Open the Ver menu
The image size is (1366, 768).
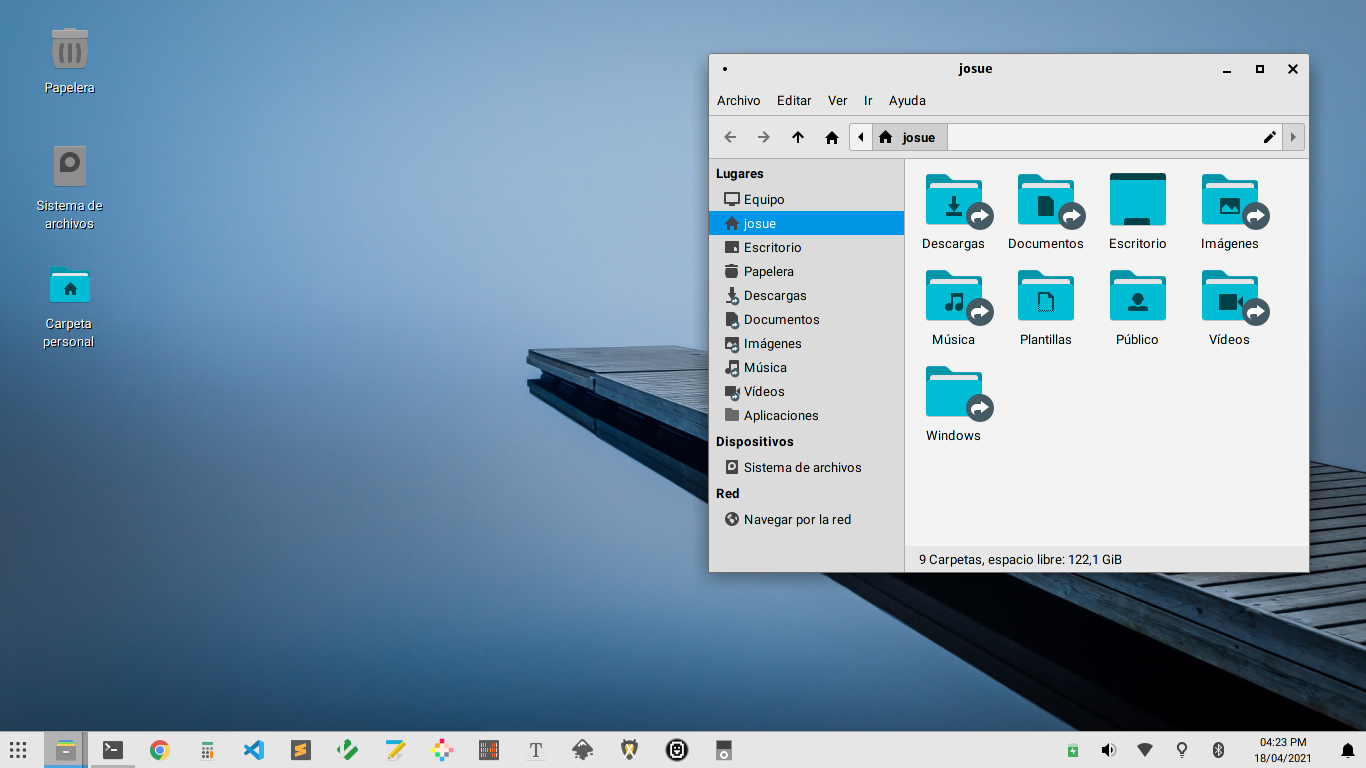coord(838,101)
